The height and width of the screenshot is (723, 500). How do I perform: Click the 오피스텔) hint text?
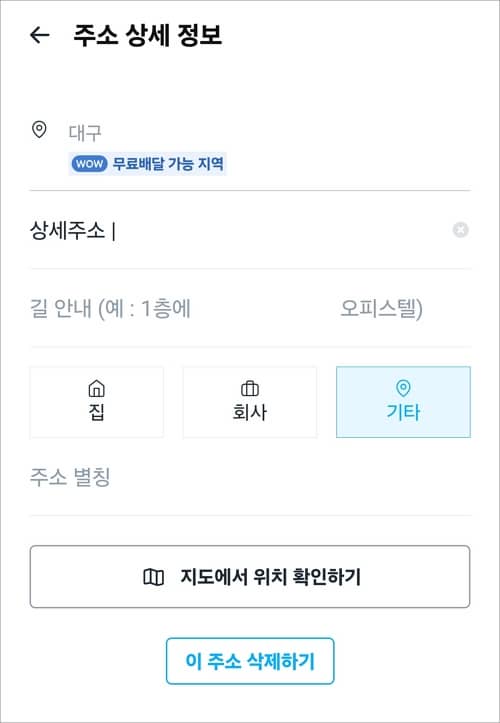[x=381, y=309]
